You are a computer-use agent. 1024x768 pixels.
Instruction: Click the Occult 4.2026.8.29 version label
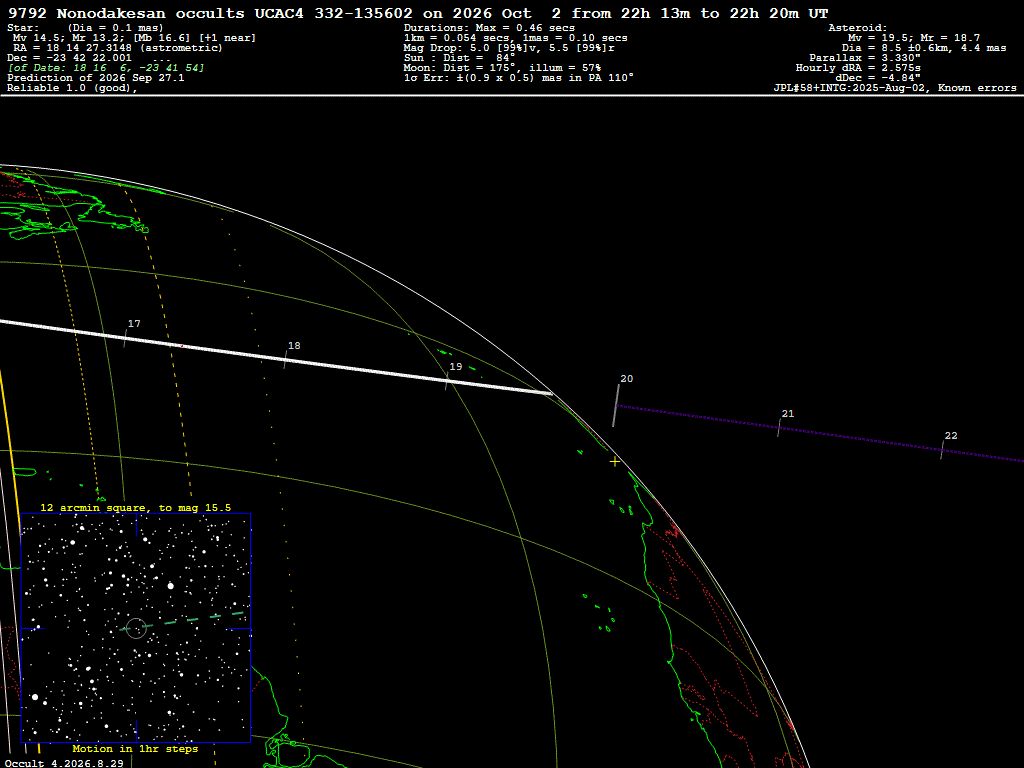pyautogui.click(x=64, y=763)
